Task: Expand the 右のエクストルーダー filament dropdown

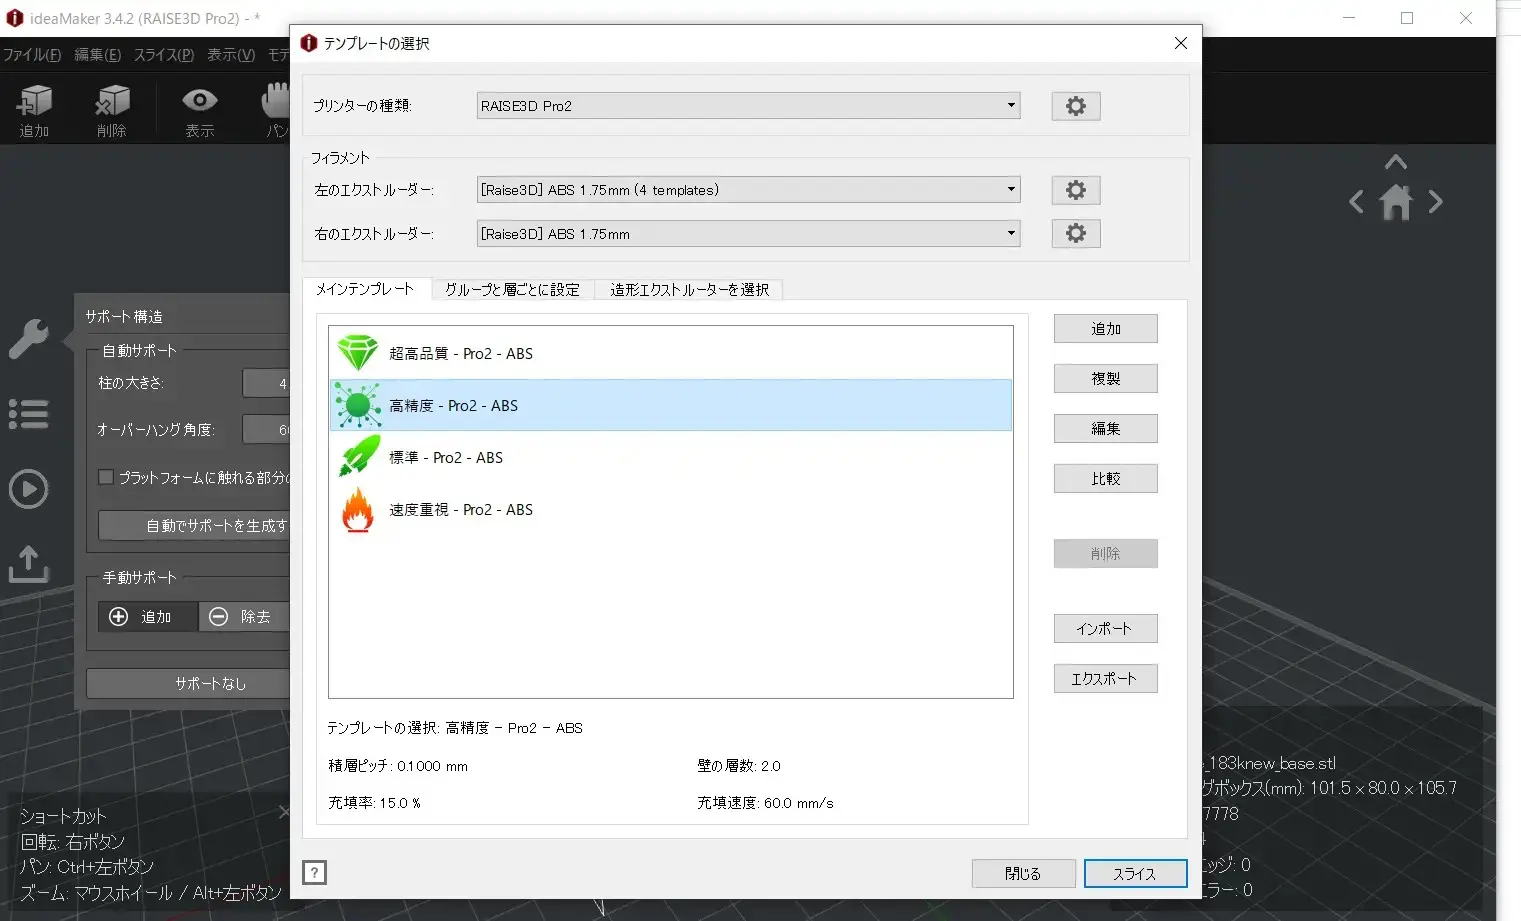Action: pyautogui.click(x=748, y=234)
